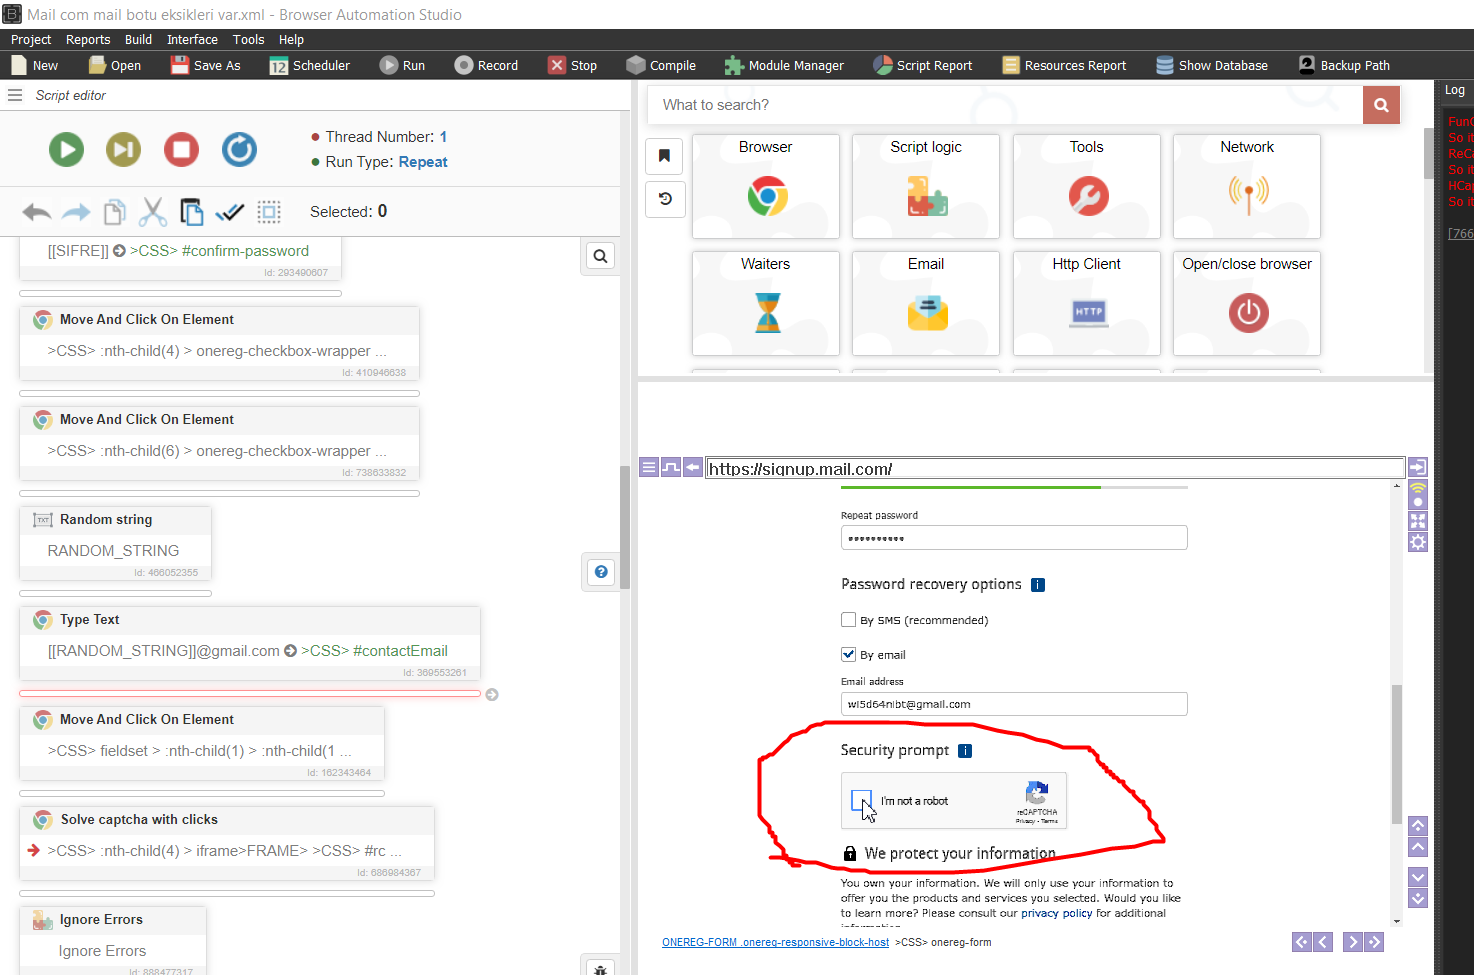The height and width of the screenshot is (975, 1474).
Task: Click the Compile toolbar button
Action: pos(661,65)
